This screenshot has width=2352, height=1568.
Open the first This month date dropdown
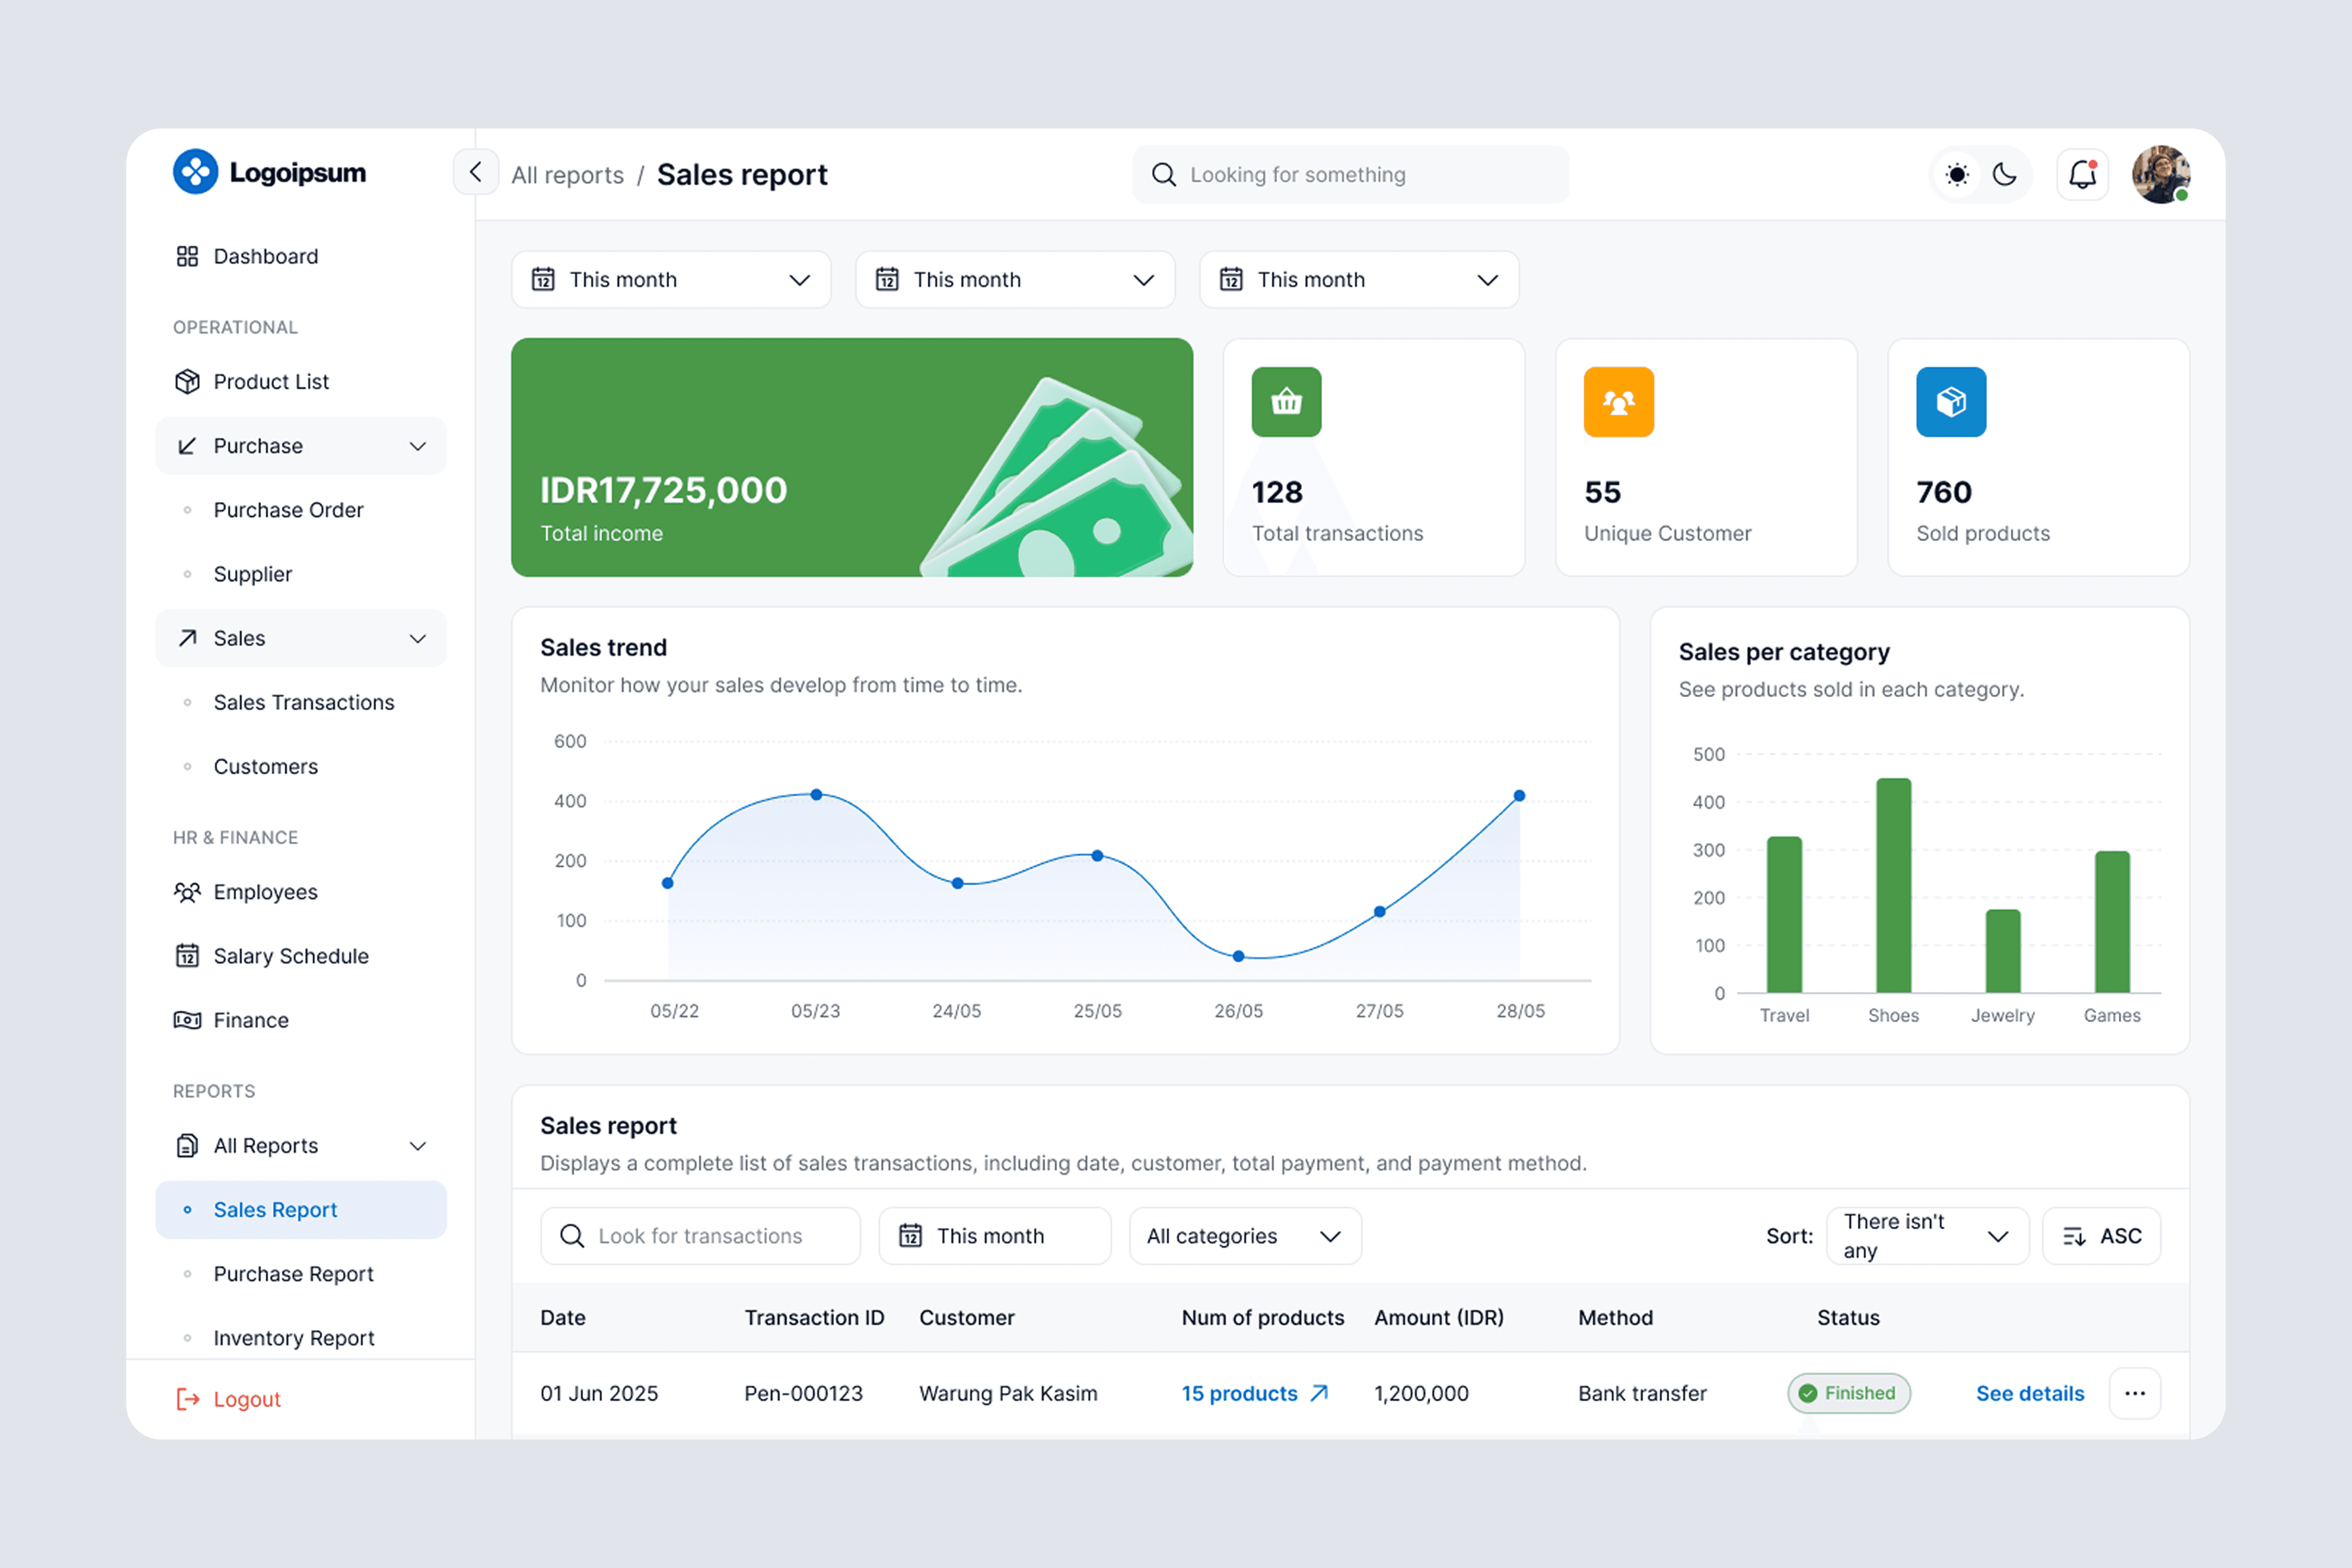(x=671, y=280)
